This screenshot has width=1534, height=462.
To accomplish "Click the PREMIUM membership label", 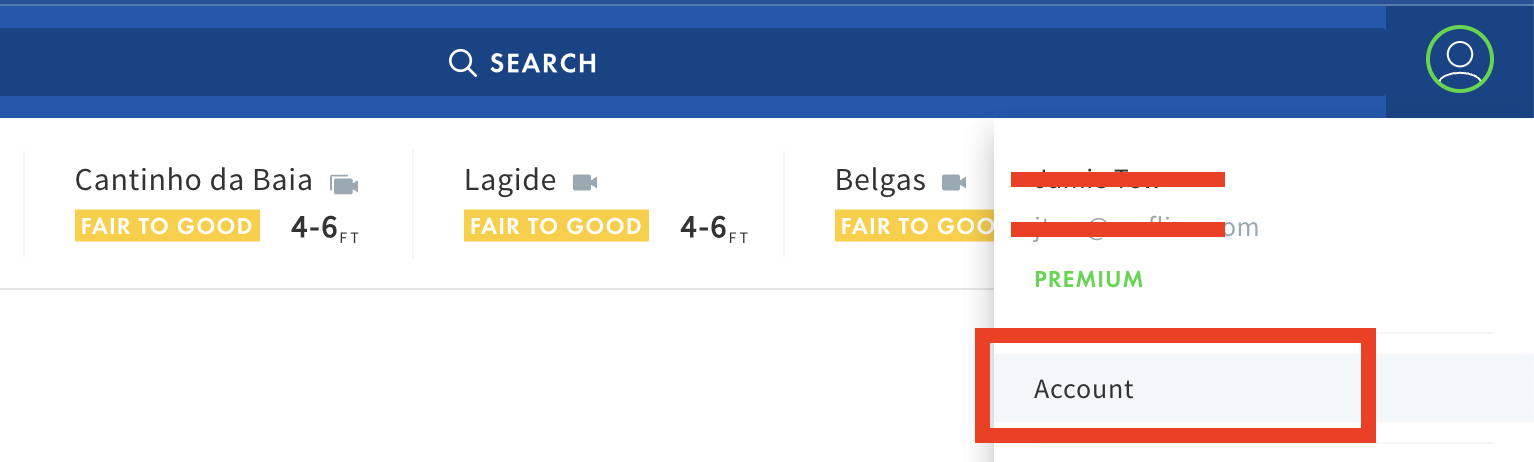I will 1088,279.
